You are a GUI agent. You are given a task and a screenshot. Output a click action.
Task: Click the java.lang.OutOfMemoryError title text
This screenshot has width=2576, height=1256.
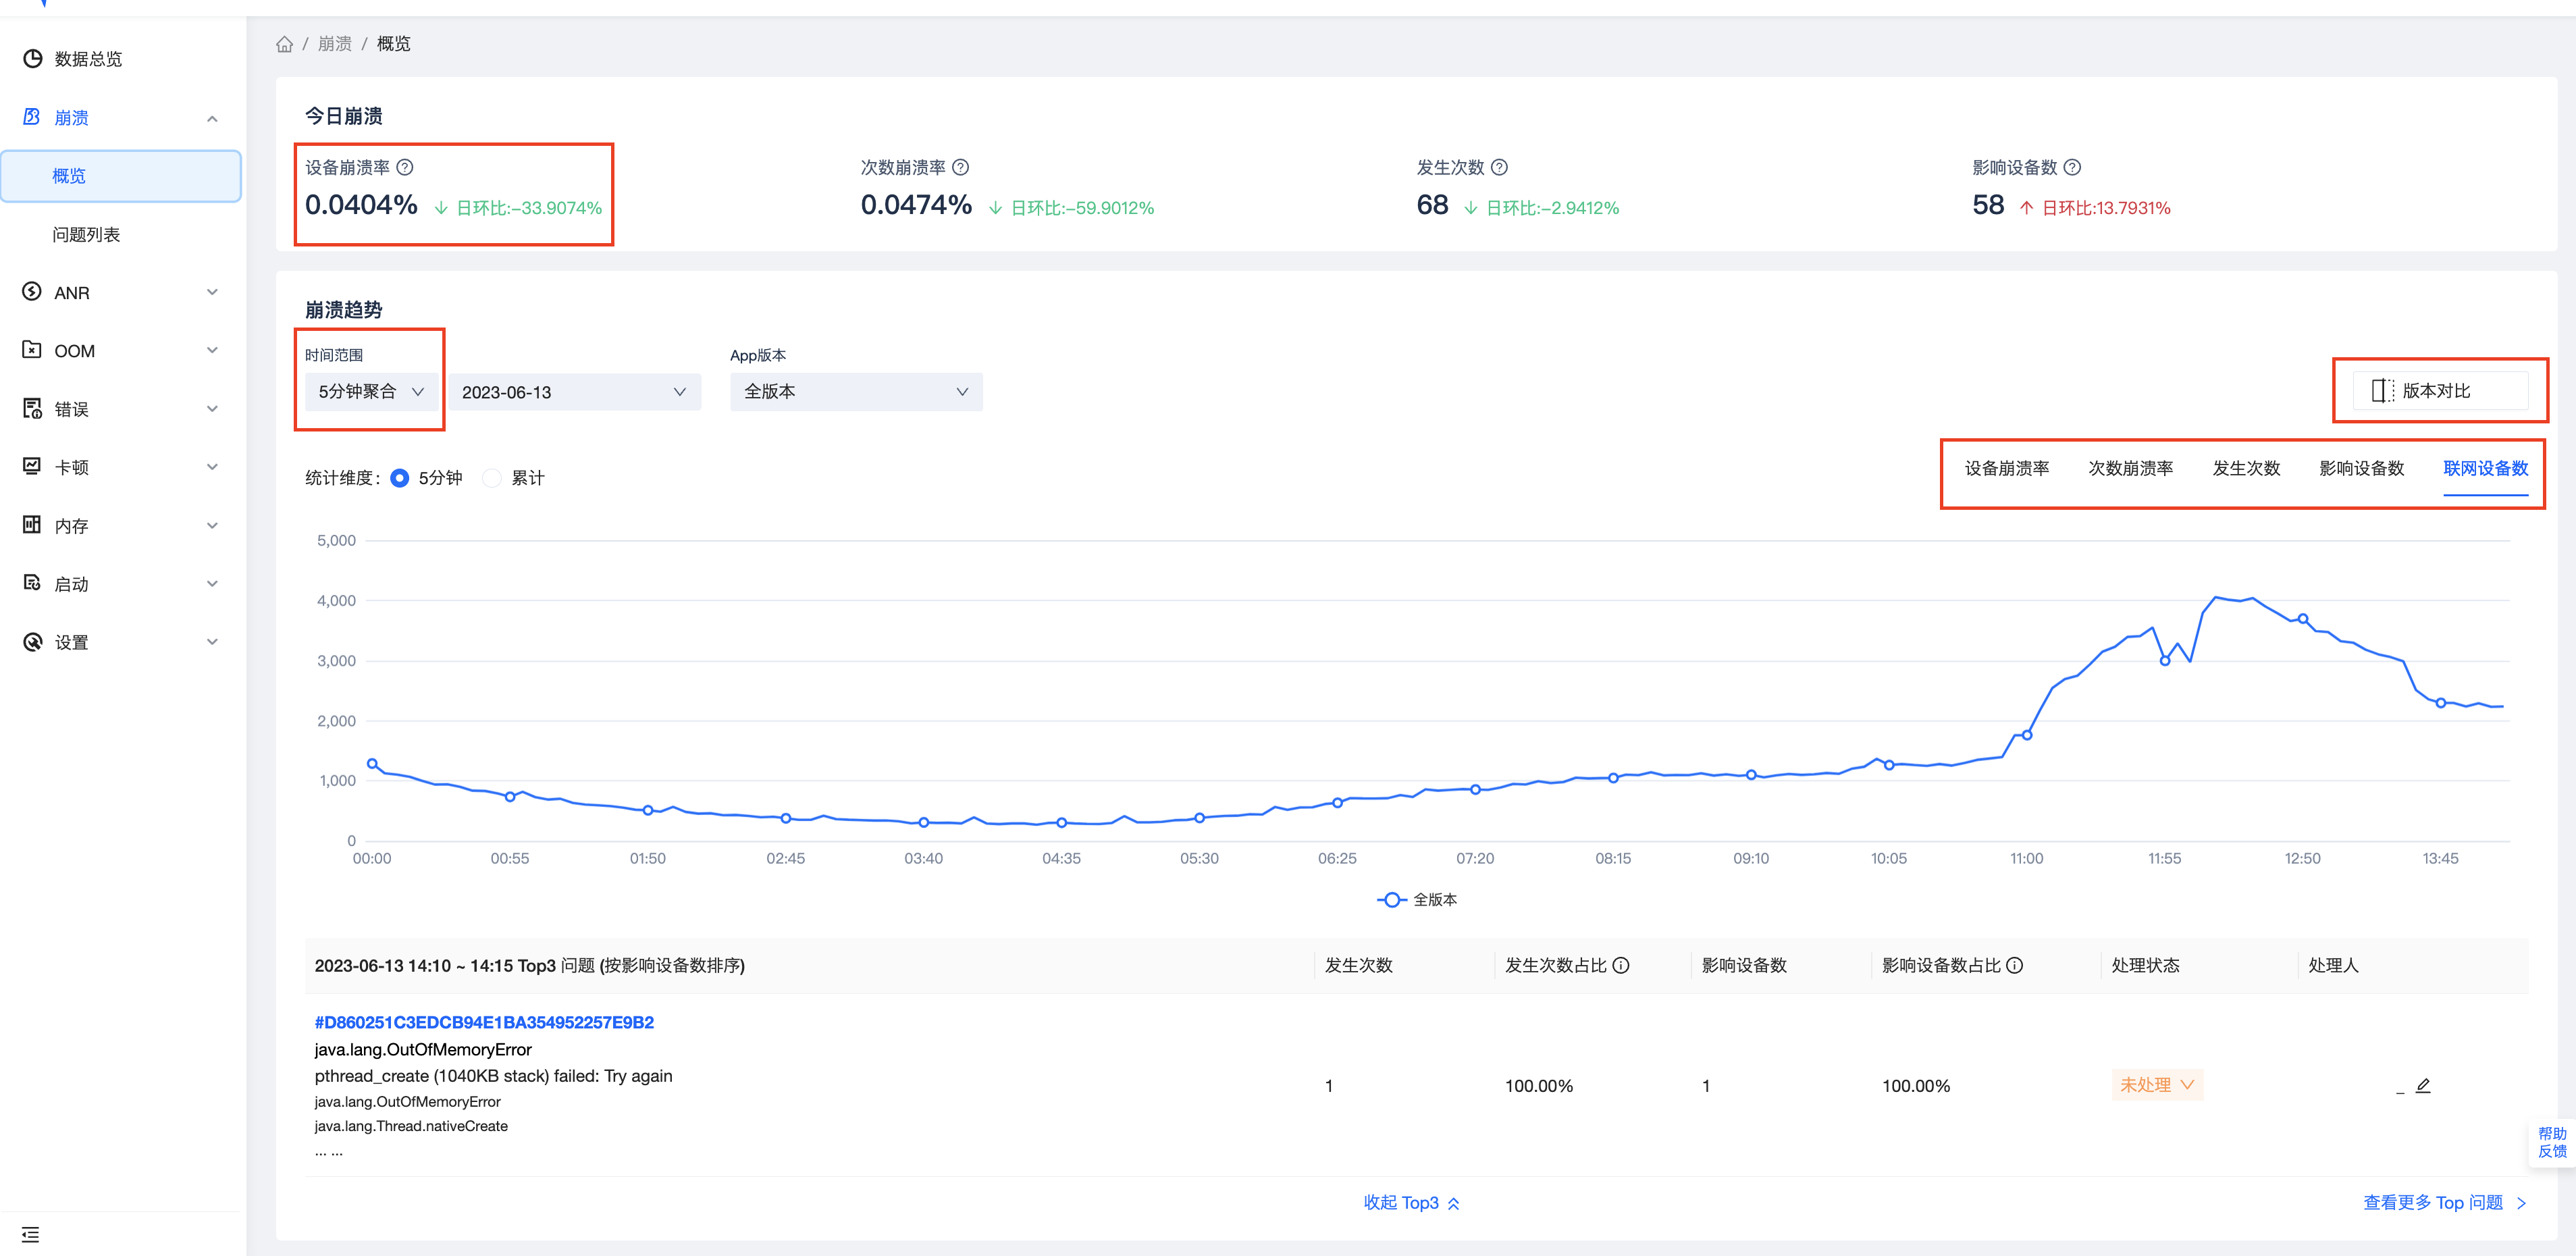tap(423, 1050)
